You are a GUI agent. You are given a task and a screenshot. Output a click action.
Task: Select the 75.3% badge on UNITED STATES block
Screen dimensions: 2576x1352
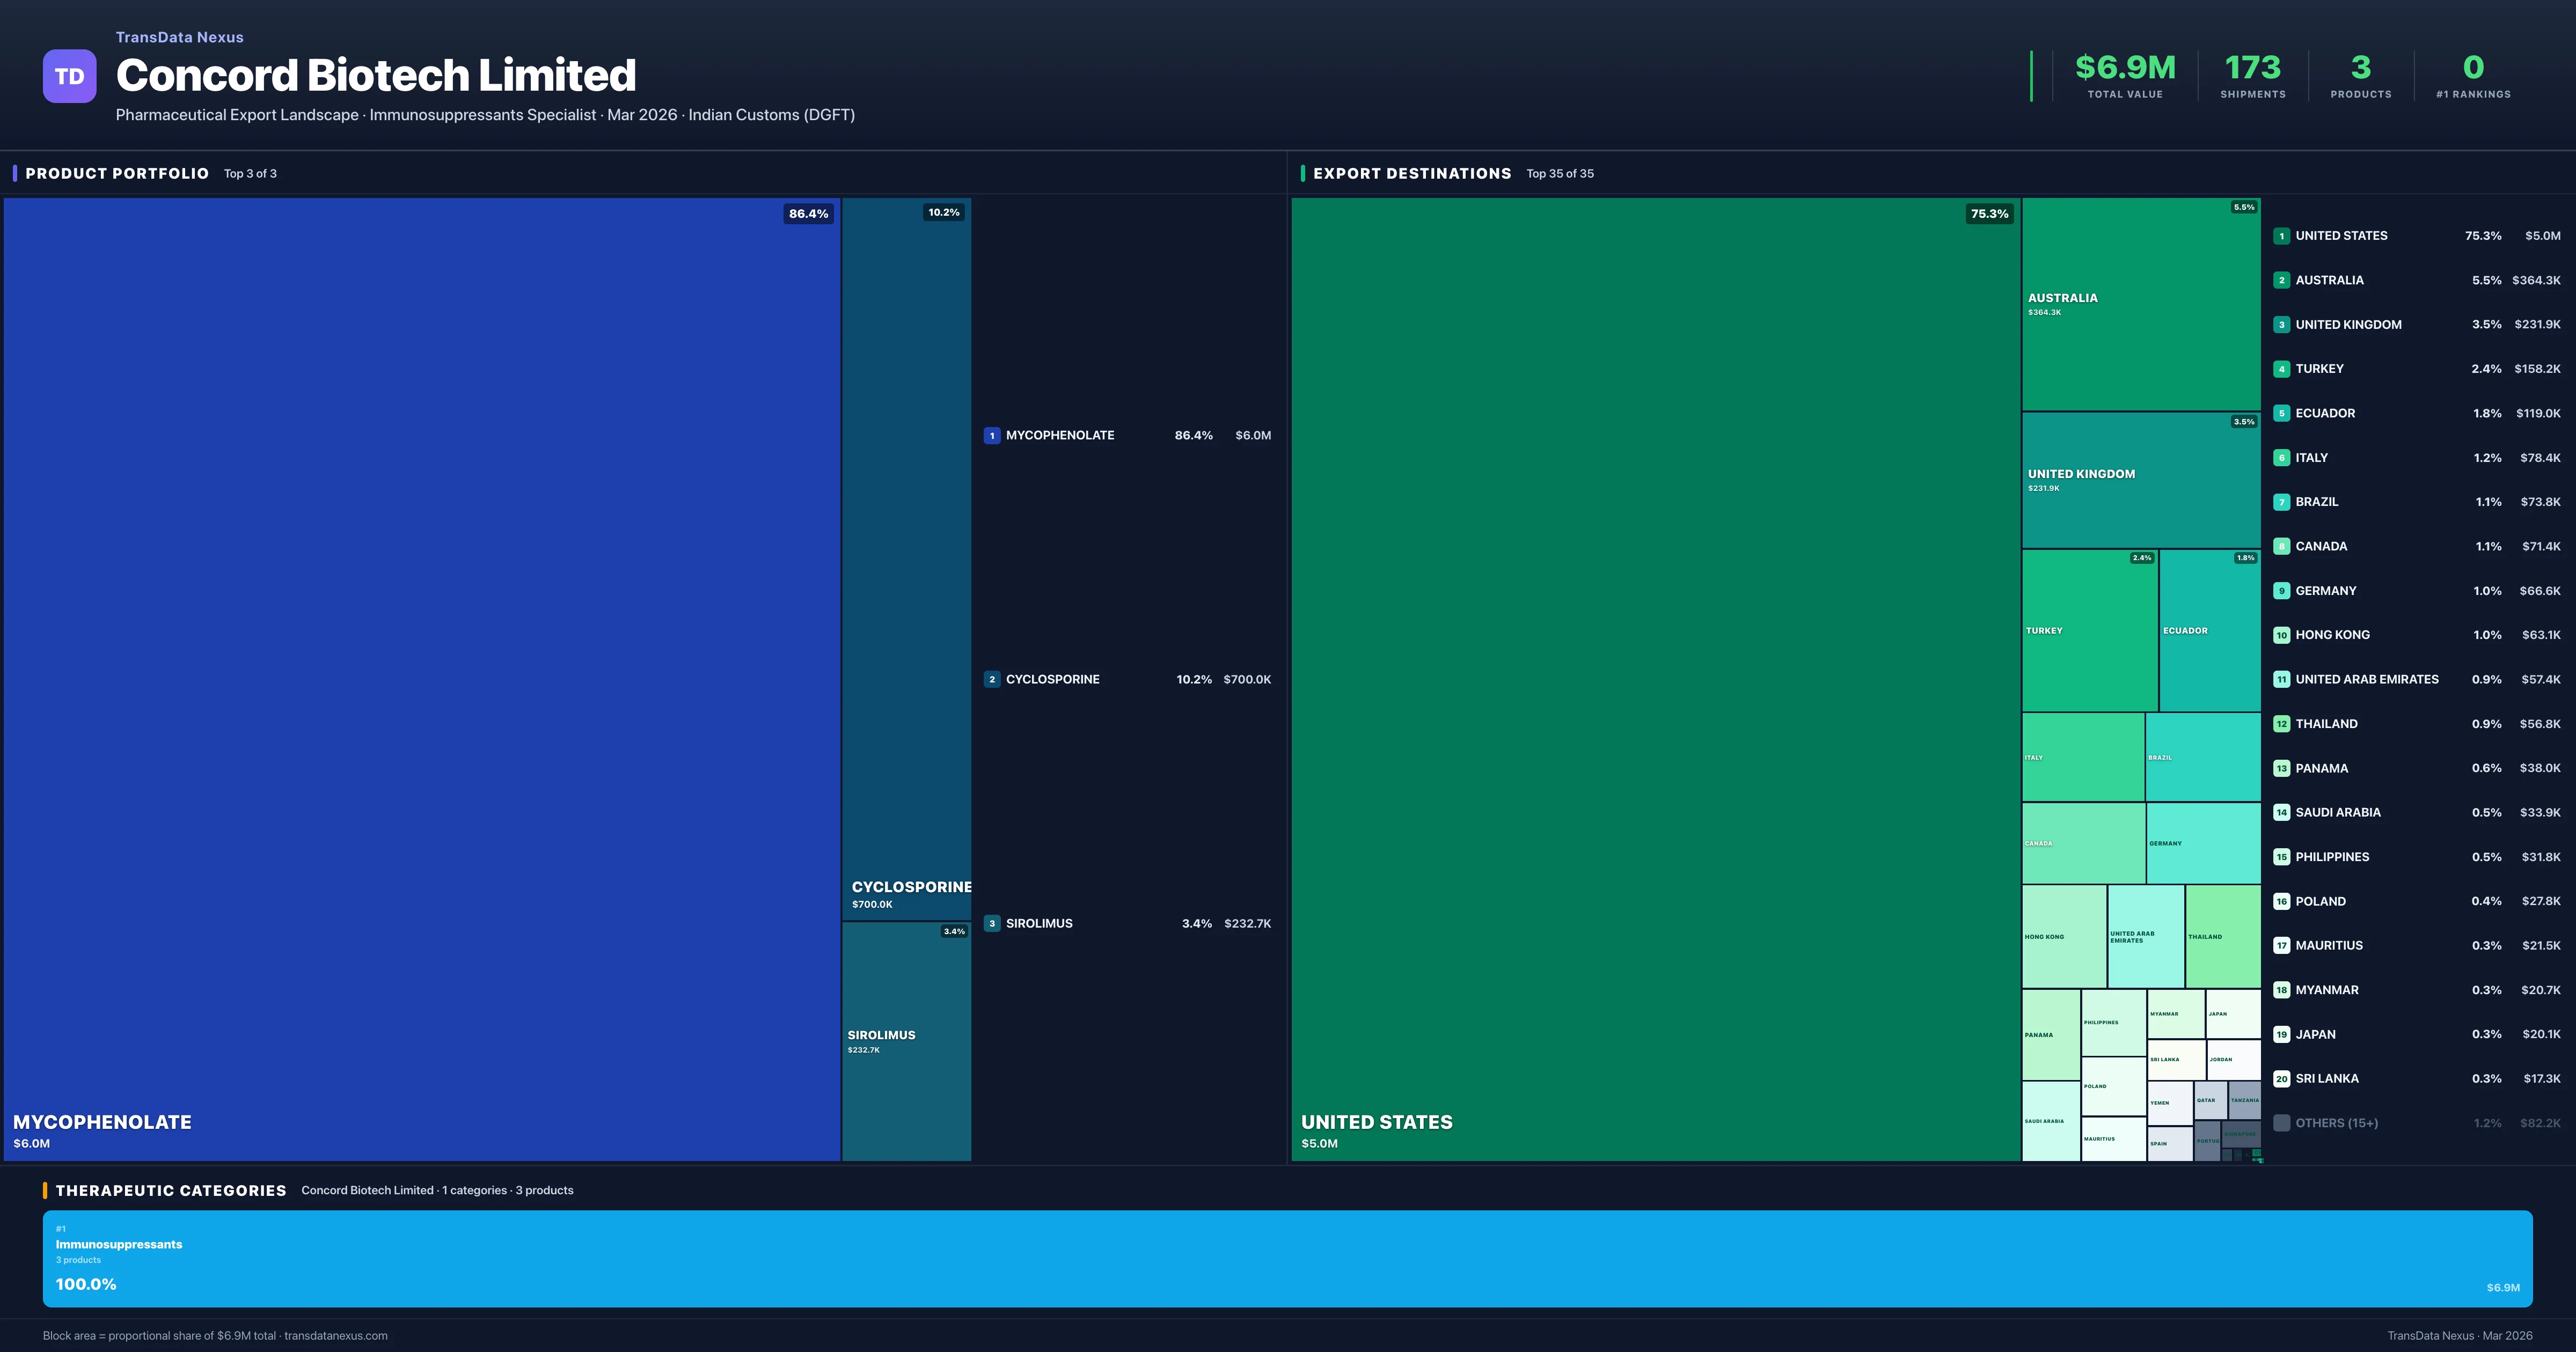[x=1989, y=213]
